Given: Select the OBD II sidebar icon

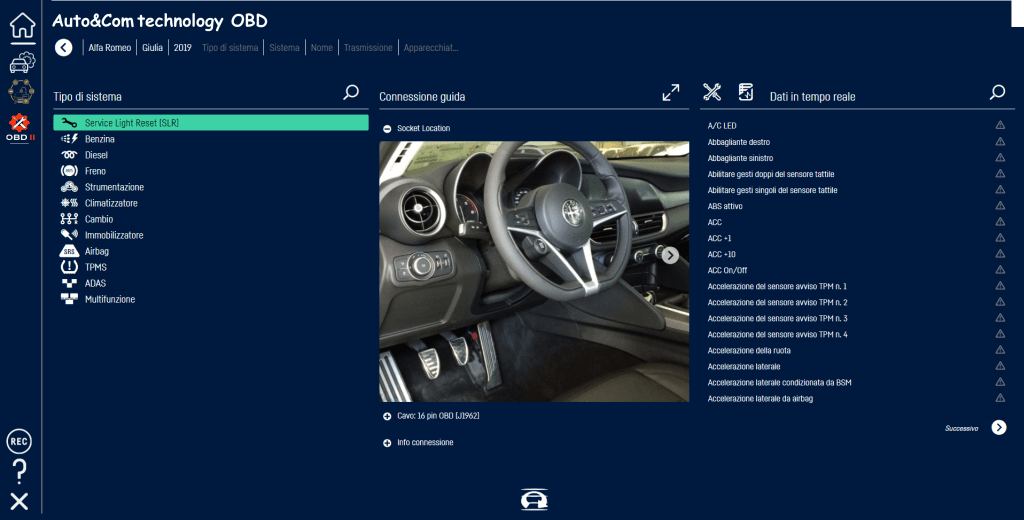Looking at the screenshot, I should click(x=20, y=127).
